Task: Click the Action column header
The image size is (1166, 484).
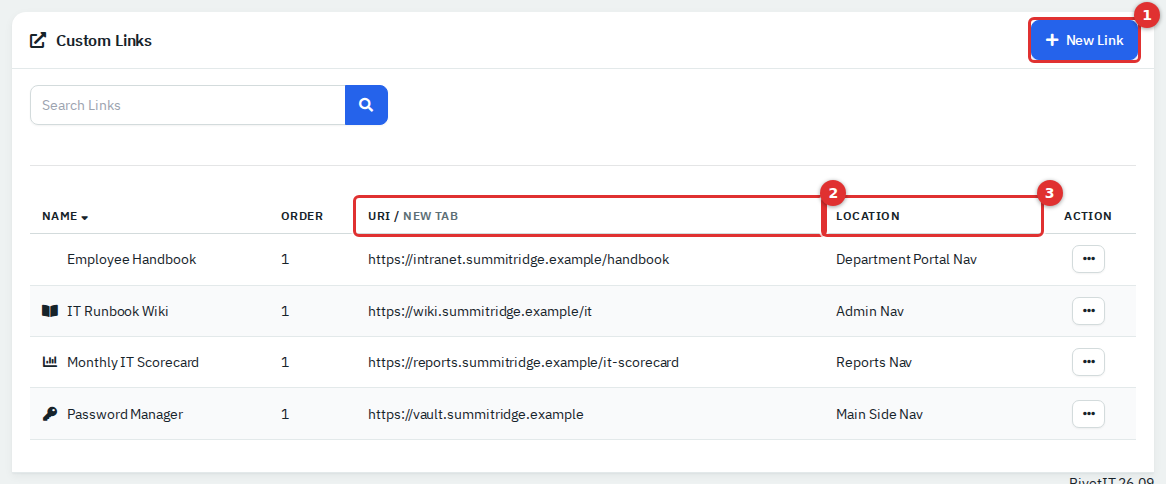Action: click(1088, 216)
